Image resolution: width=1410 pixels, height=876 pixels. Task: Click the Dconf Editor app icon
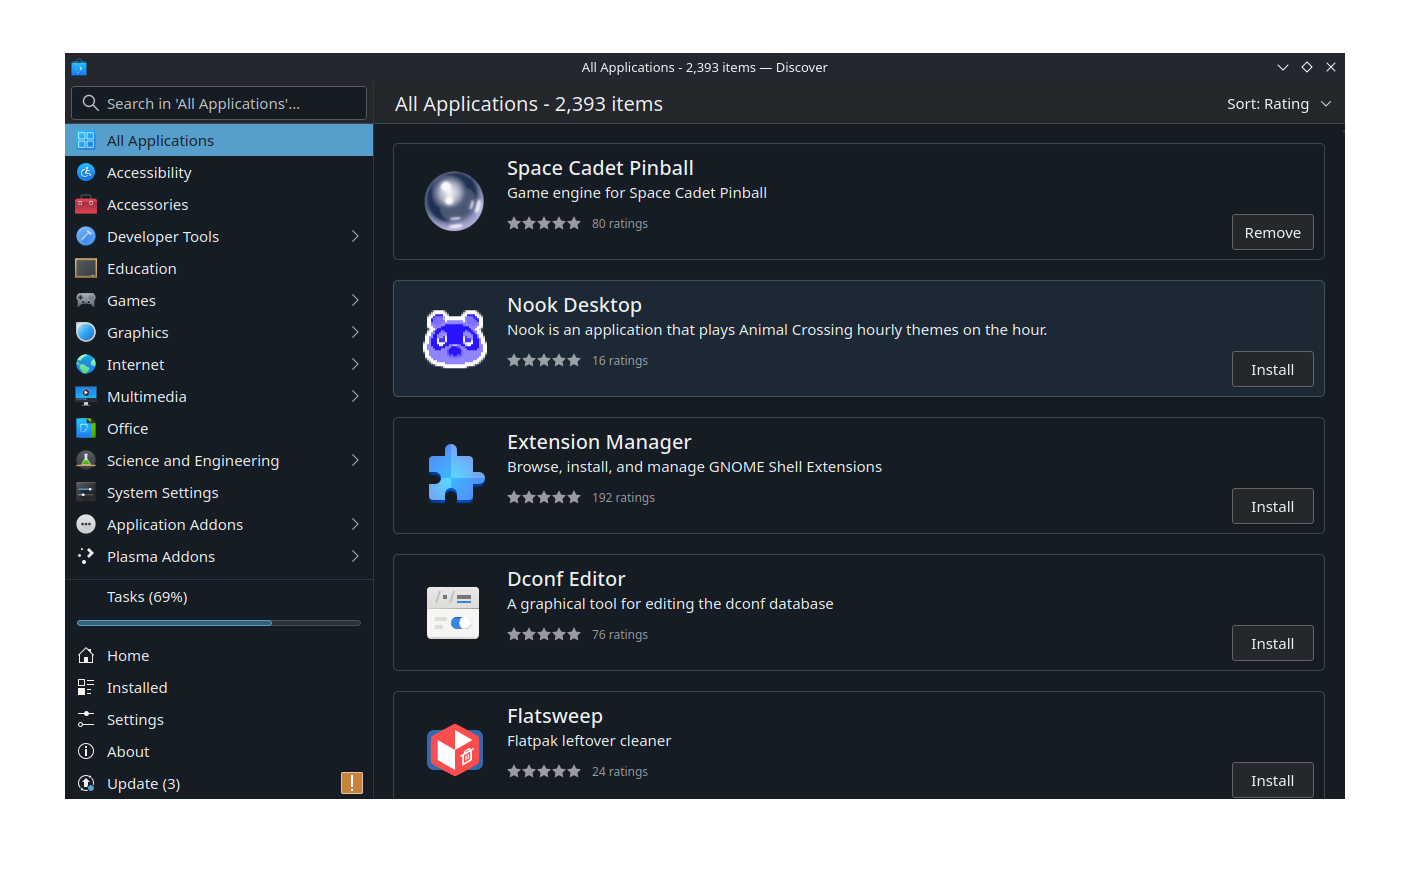point(455,612)
